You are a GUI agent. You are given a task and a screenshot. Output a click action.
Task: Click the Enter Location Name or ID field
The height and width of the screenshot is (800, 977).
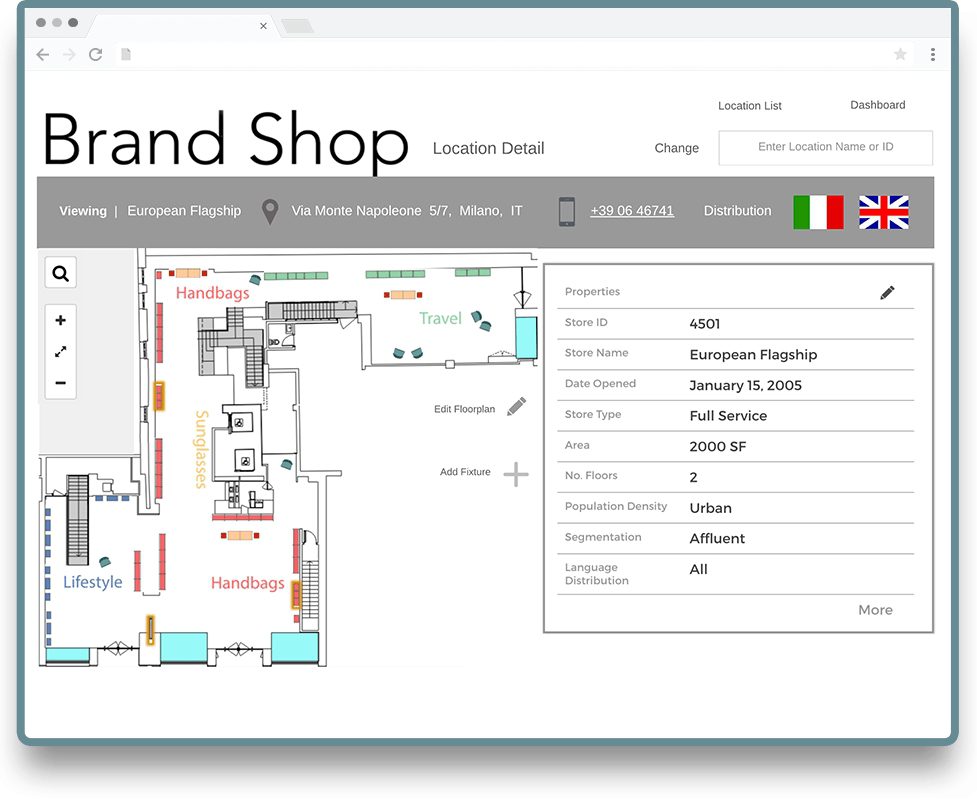[x=826, y=147]
